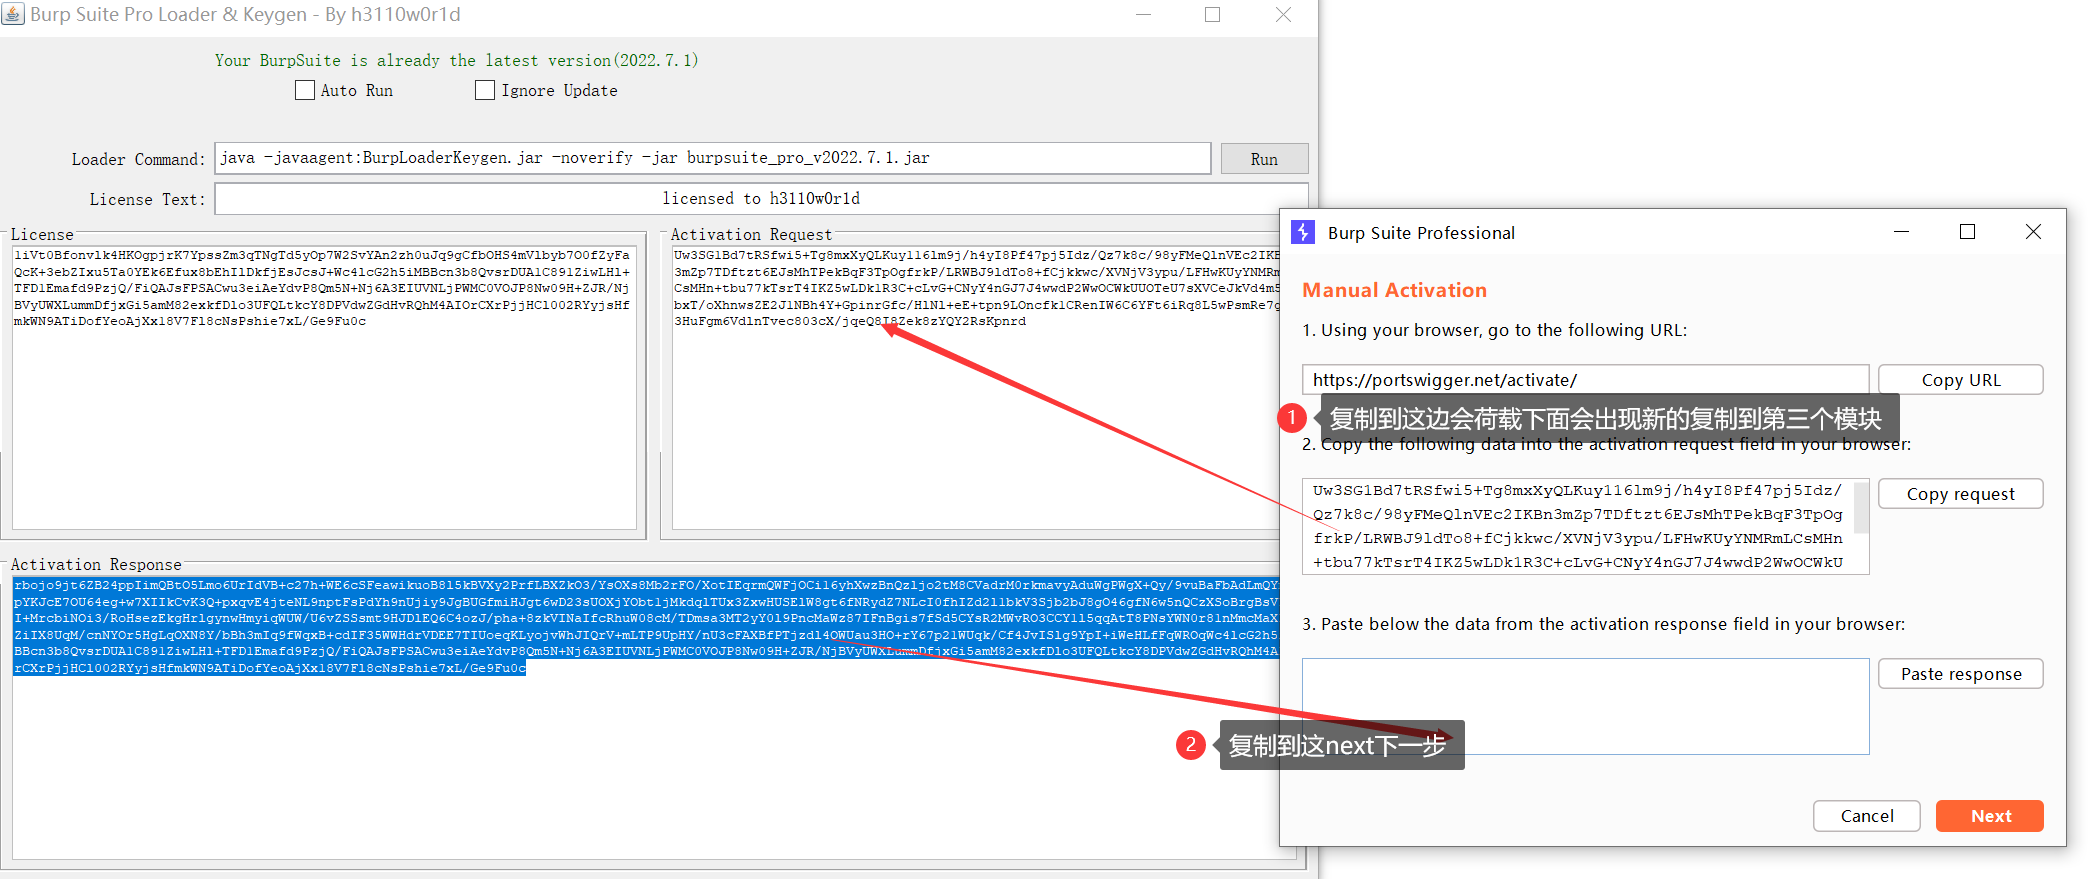This screenshot has height=879, width=2090.
Task: Click the empty activation response paste box in the Burp dialog
Action: pos(1585,706)
